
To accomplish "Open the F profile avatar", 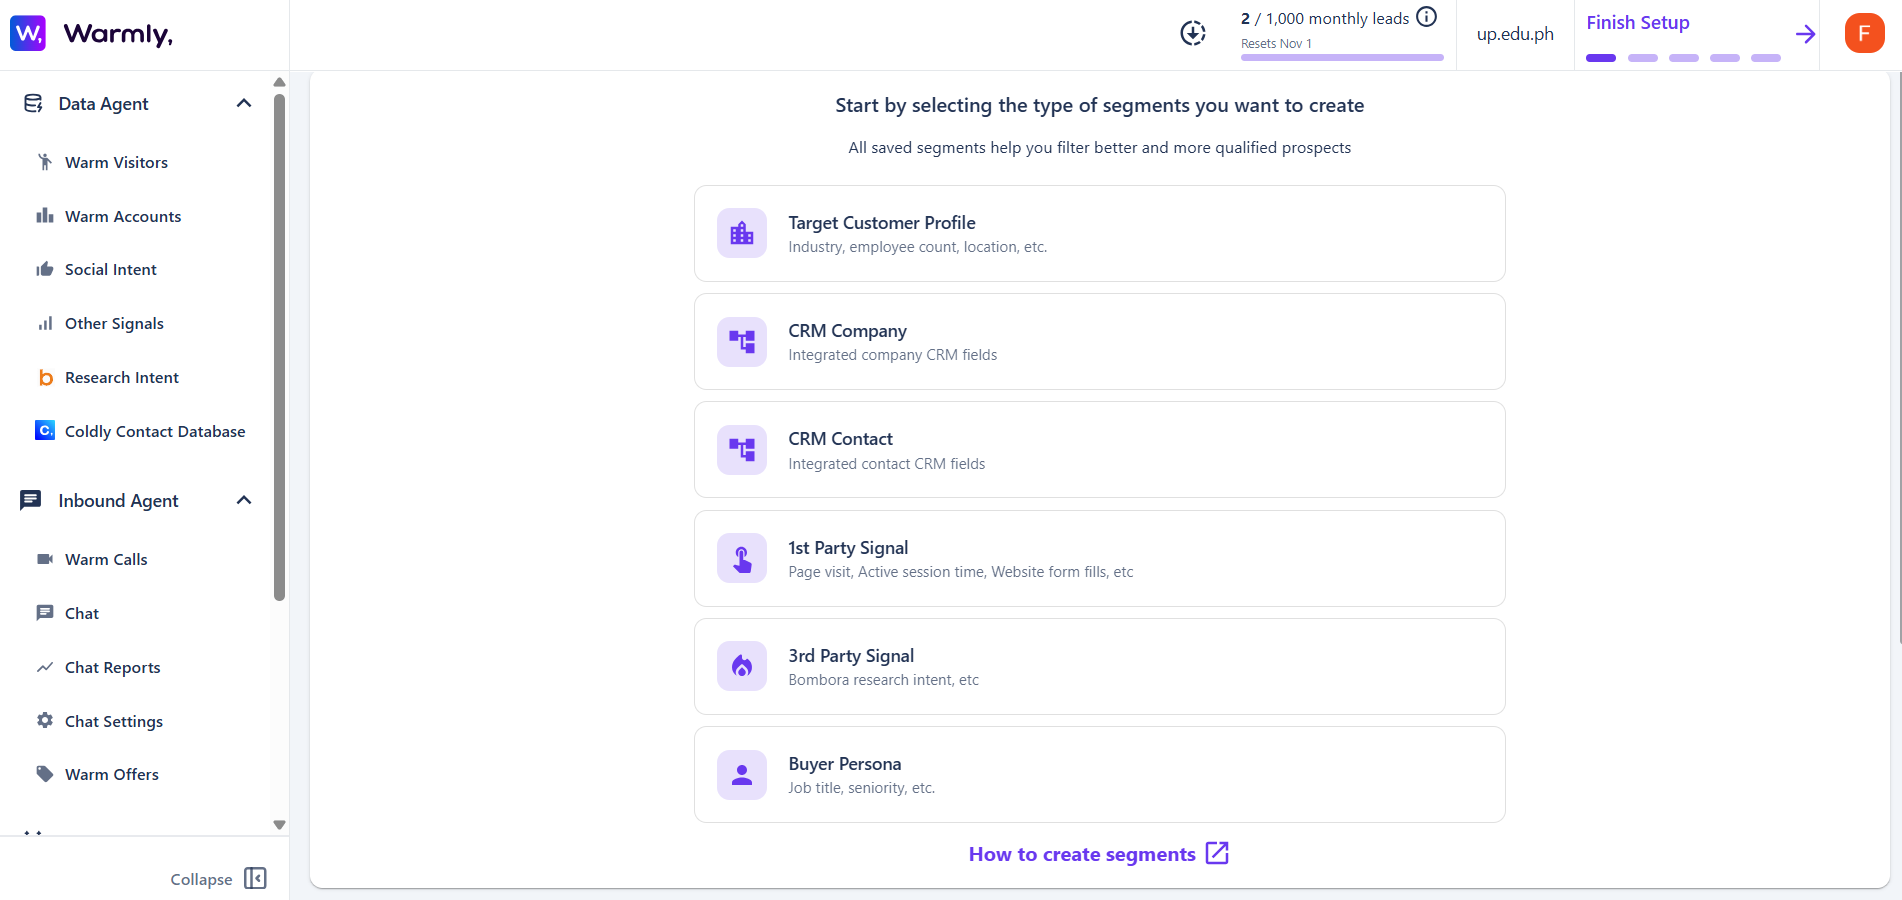I will tap(1864, 33).
